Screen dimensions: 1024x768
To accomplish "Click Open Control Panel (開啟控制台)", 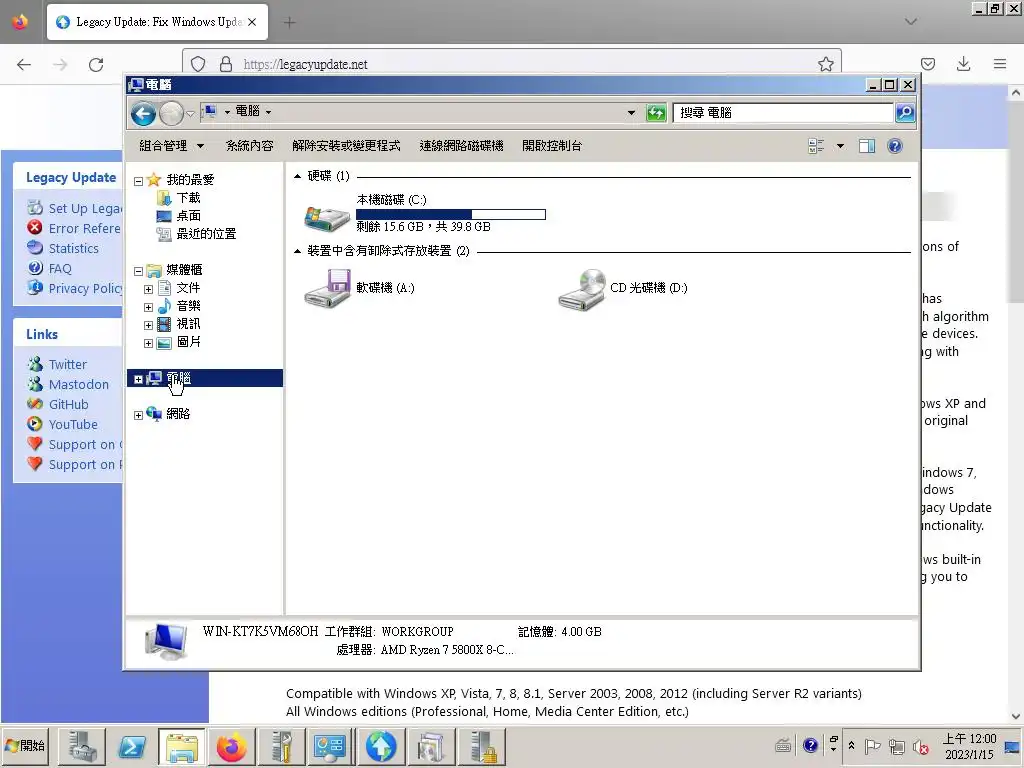I will (552, 146).
